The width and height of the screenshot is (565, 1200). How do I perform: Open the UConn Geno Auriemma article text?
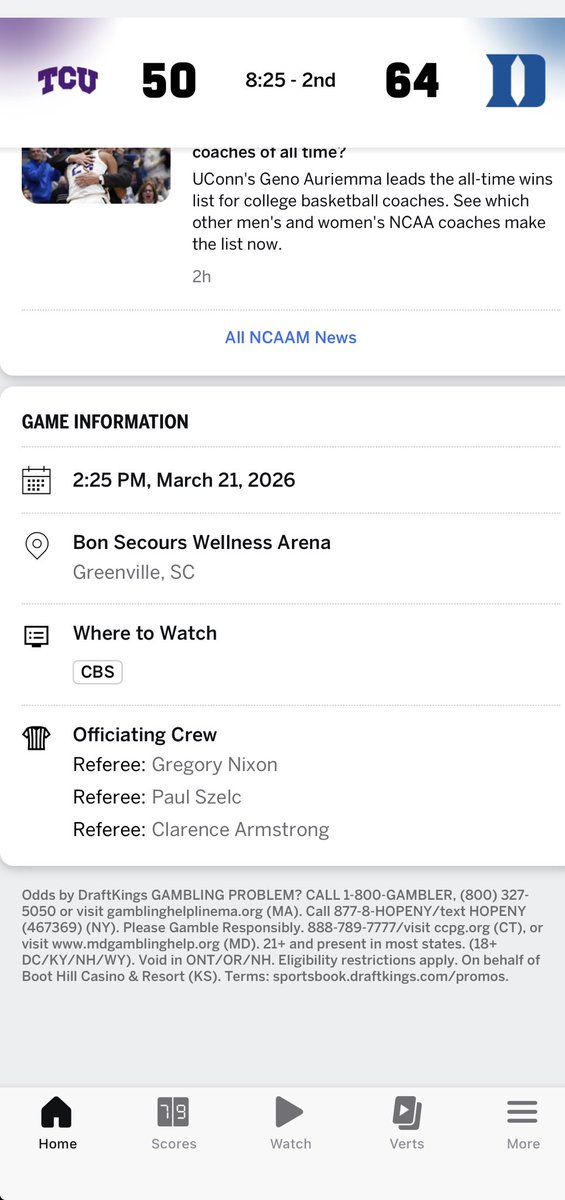coord(371,212)
